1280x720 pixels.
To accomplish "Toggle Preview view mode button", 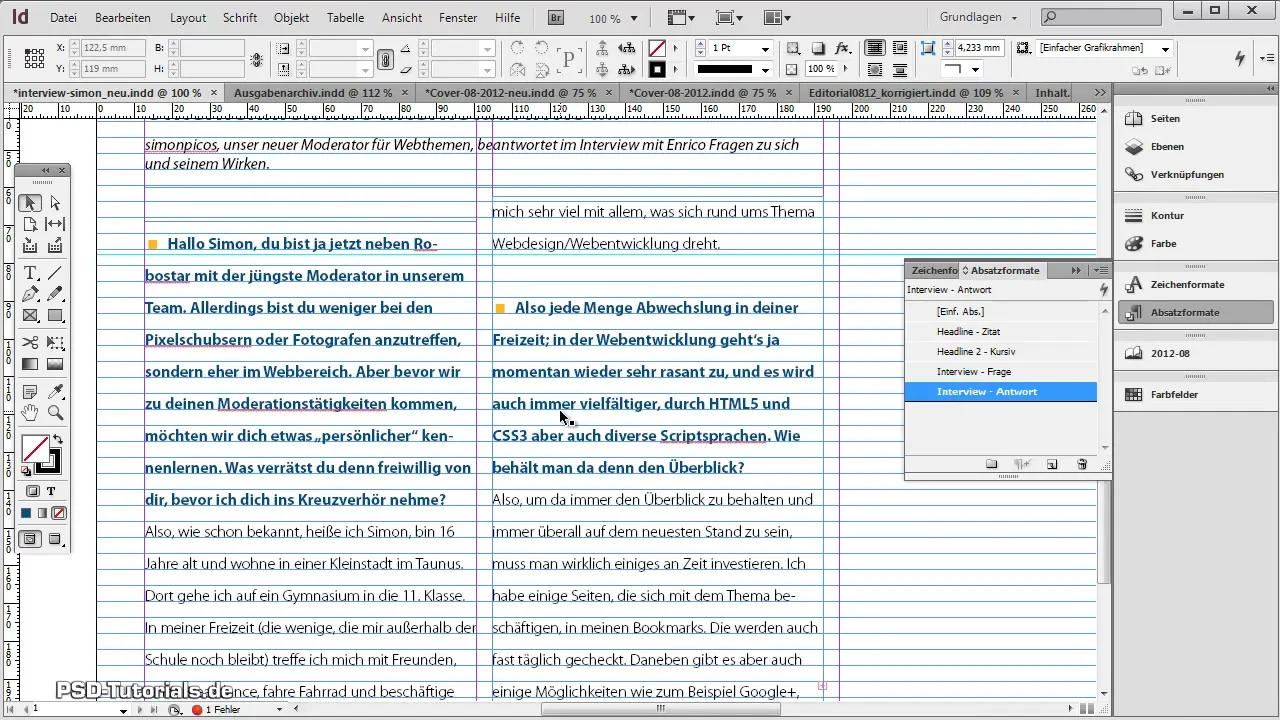I will click(x=55, y=540).
